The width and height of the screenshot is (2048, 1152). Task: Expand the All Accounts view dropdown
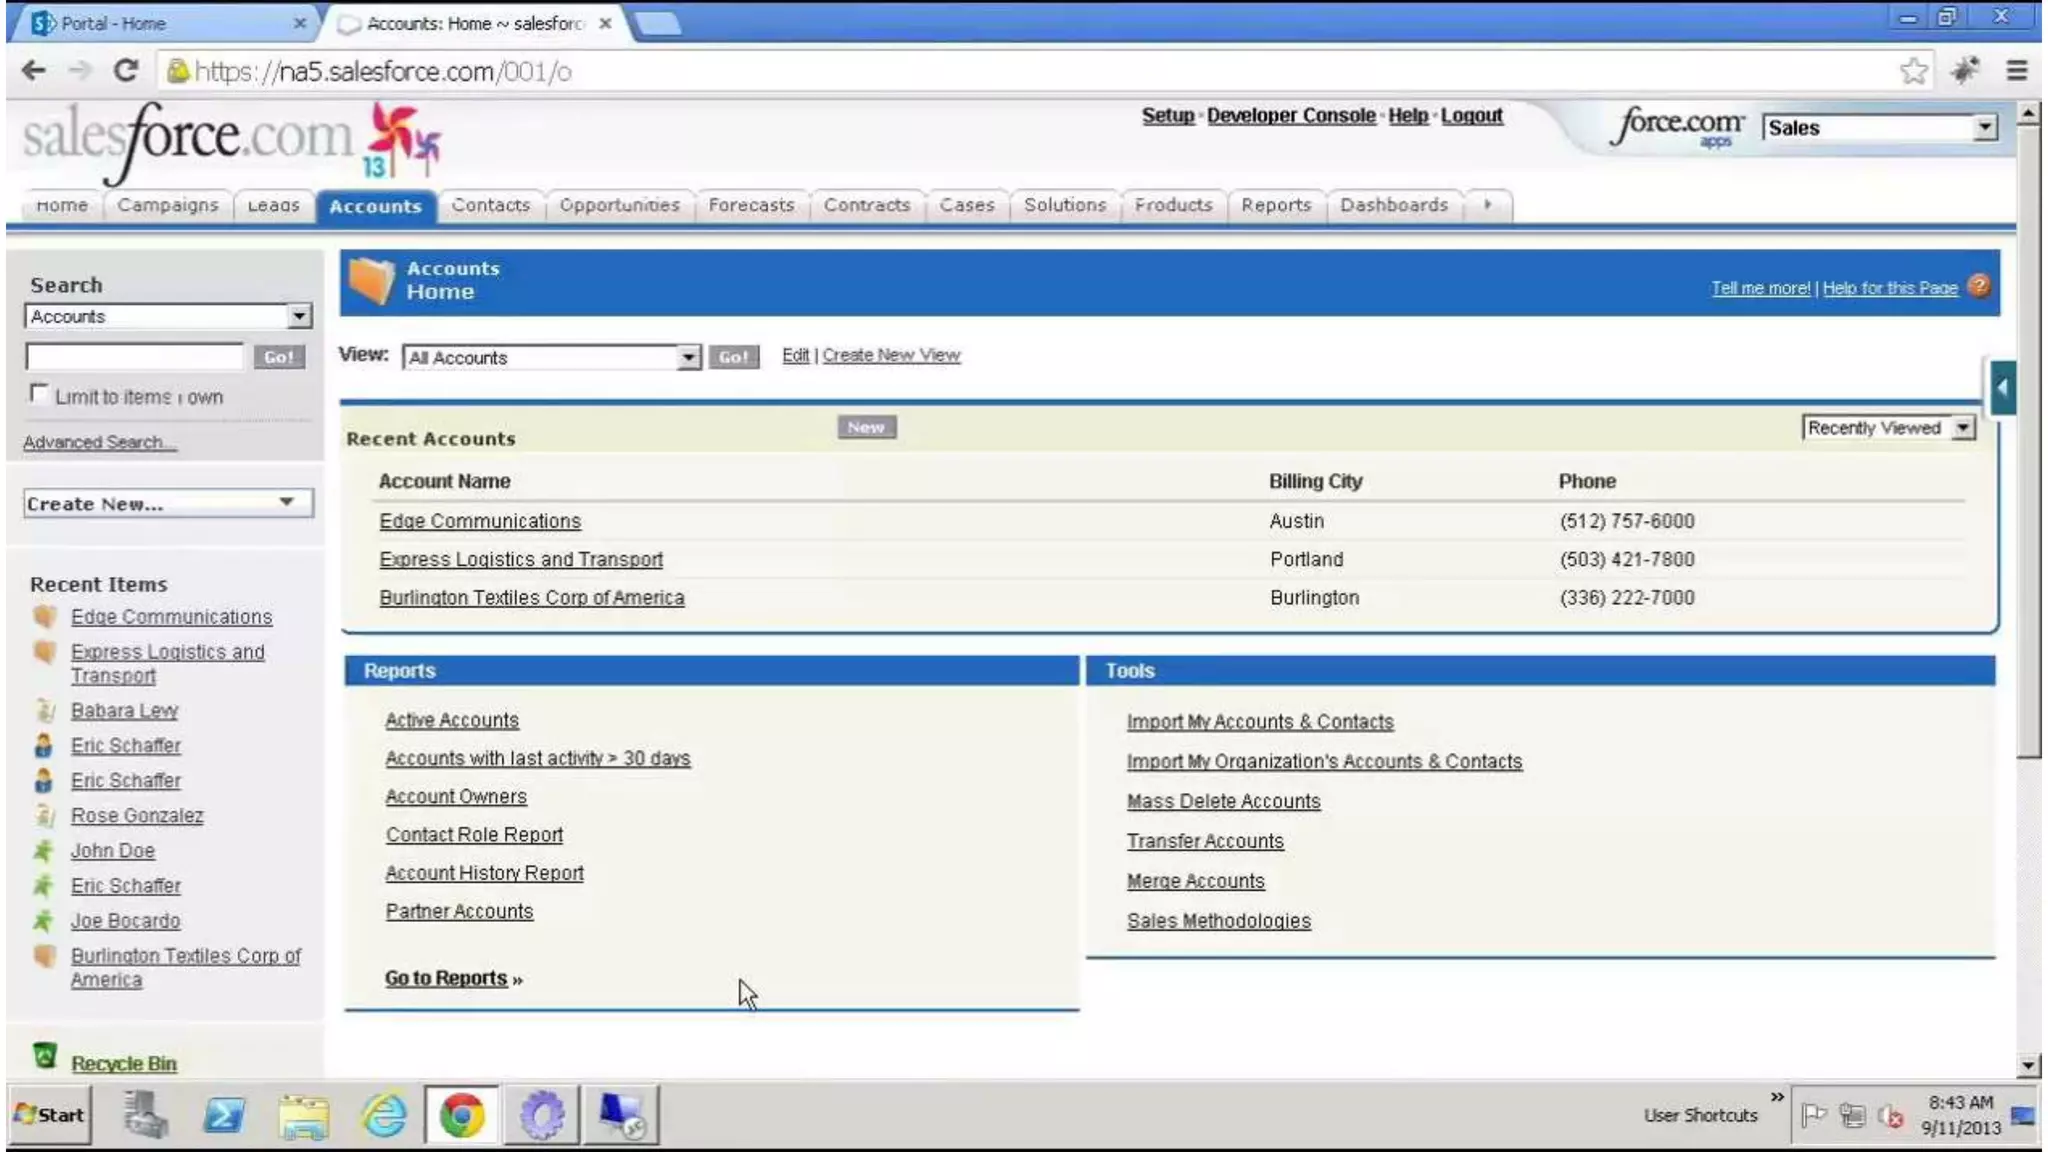point(688,357)
